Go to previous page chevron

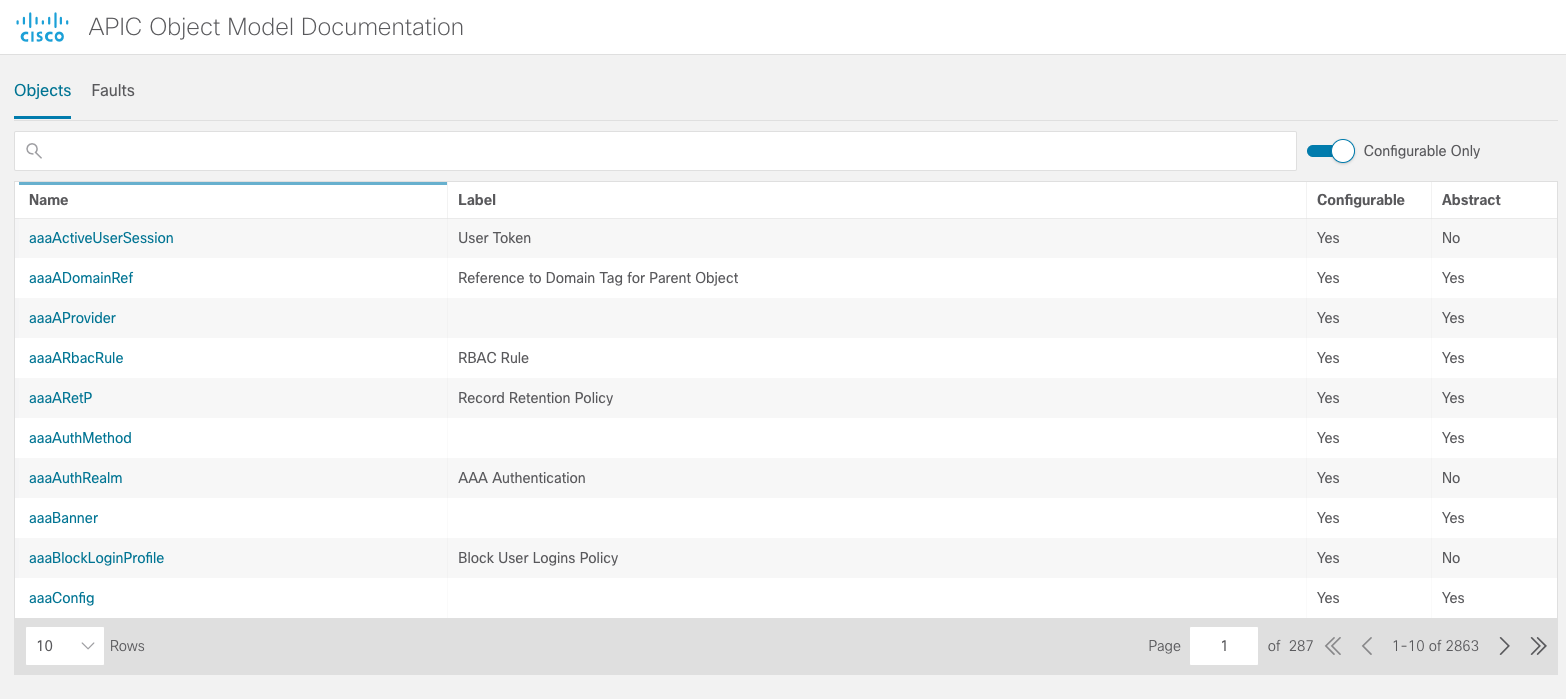click(x=1367, y=646)
